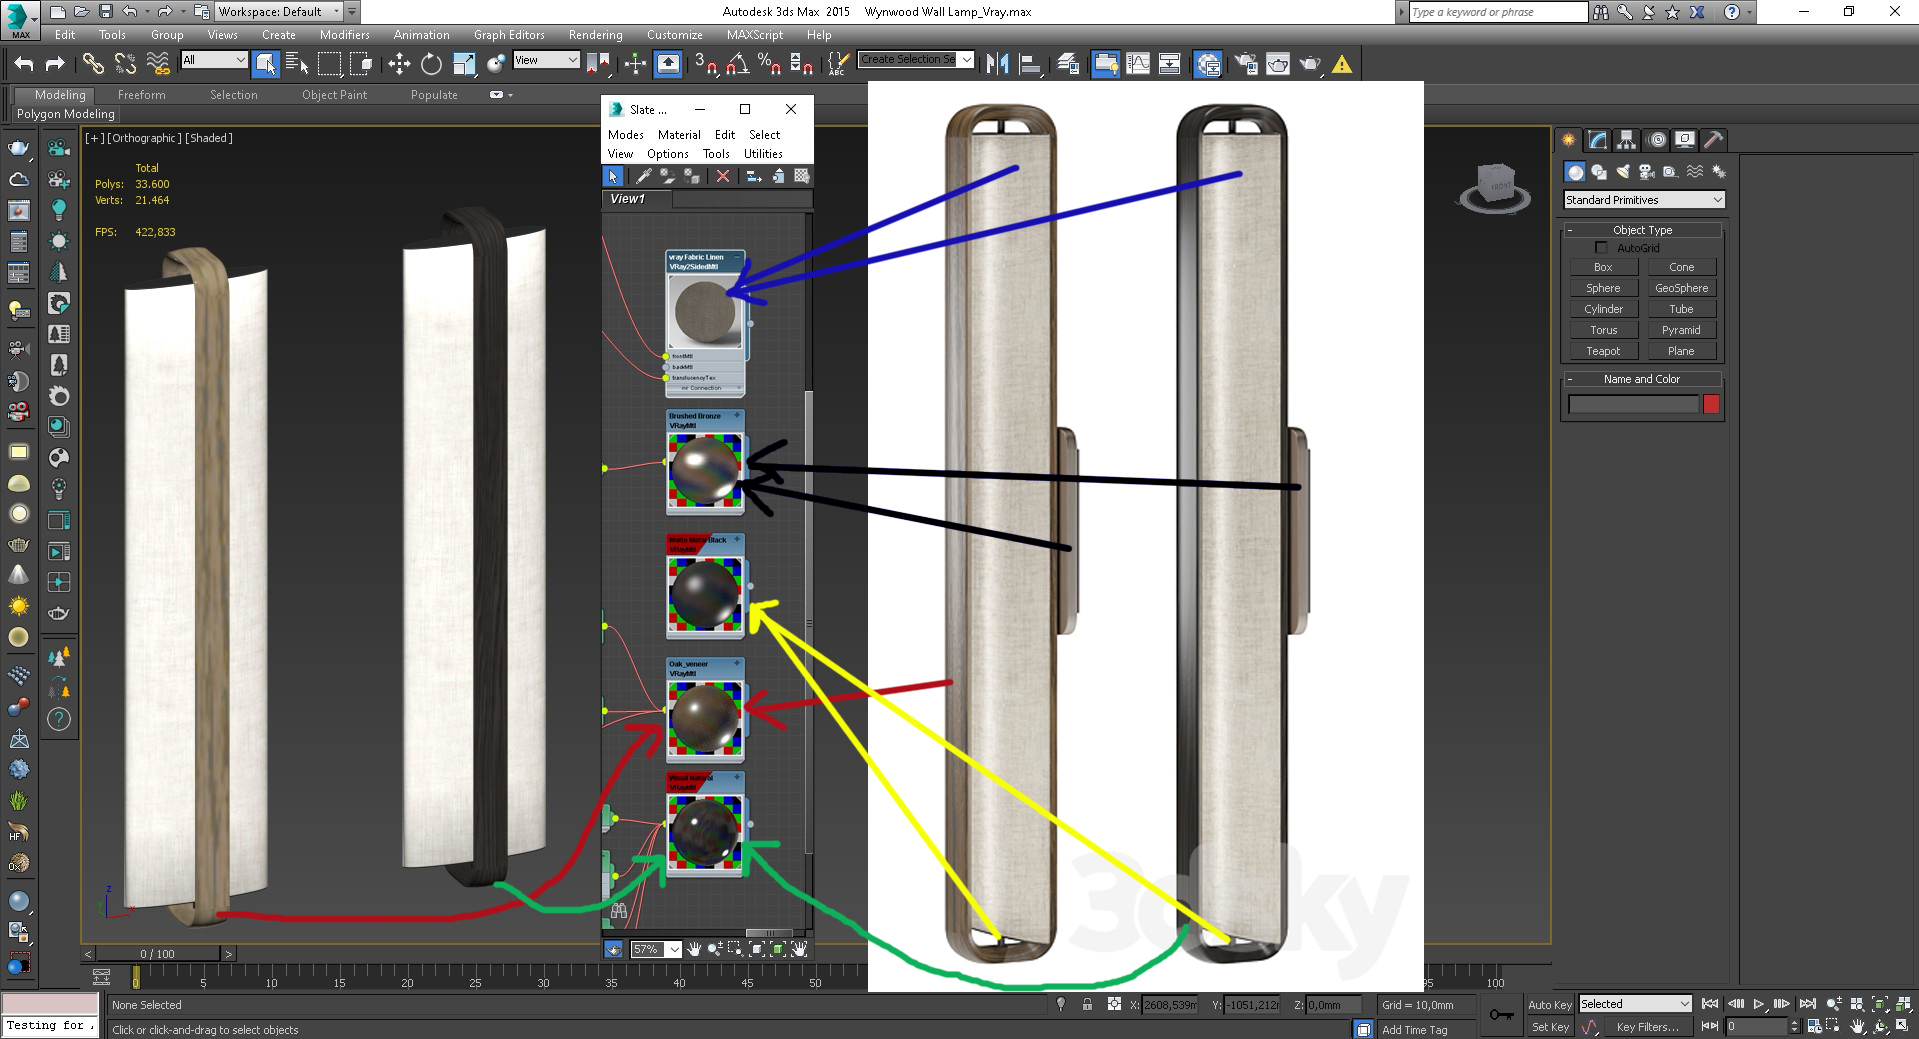Open the Rendering menu

pyautogui.click(x=596, y=35)
